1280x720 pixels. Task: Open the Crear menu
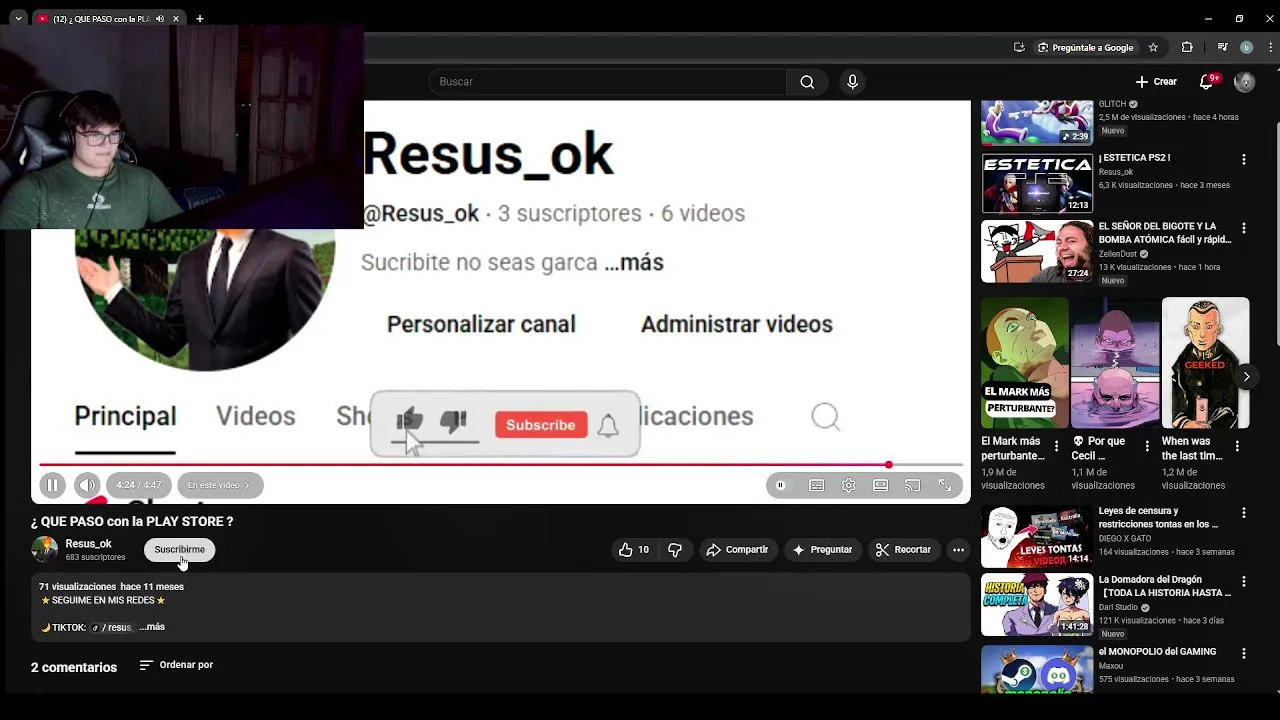coord(1156,82)
